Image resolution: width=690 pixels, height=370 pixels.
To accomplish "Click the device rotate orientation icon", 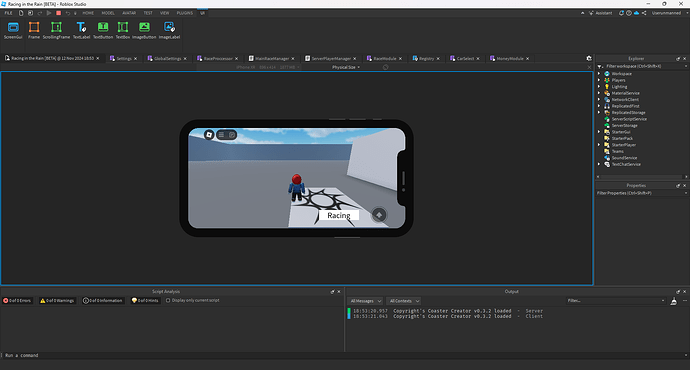I will pyautogui.click(x=385, y=67).
